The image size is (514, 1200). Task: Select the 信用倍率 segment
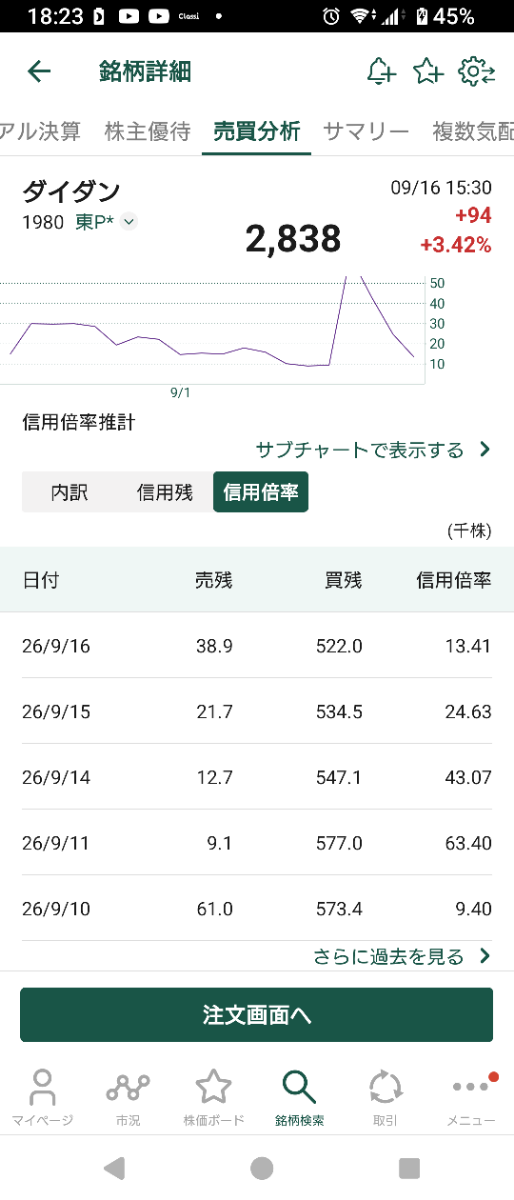click(261, 493)
